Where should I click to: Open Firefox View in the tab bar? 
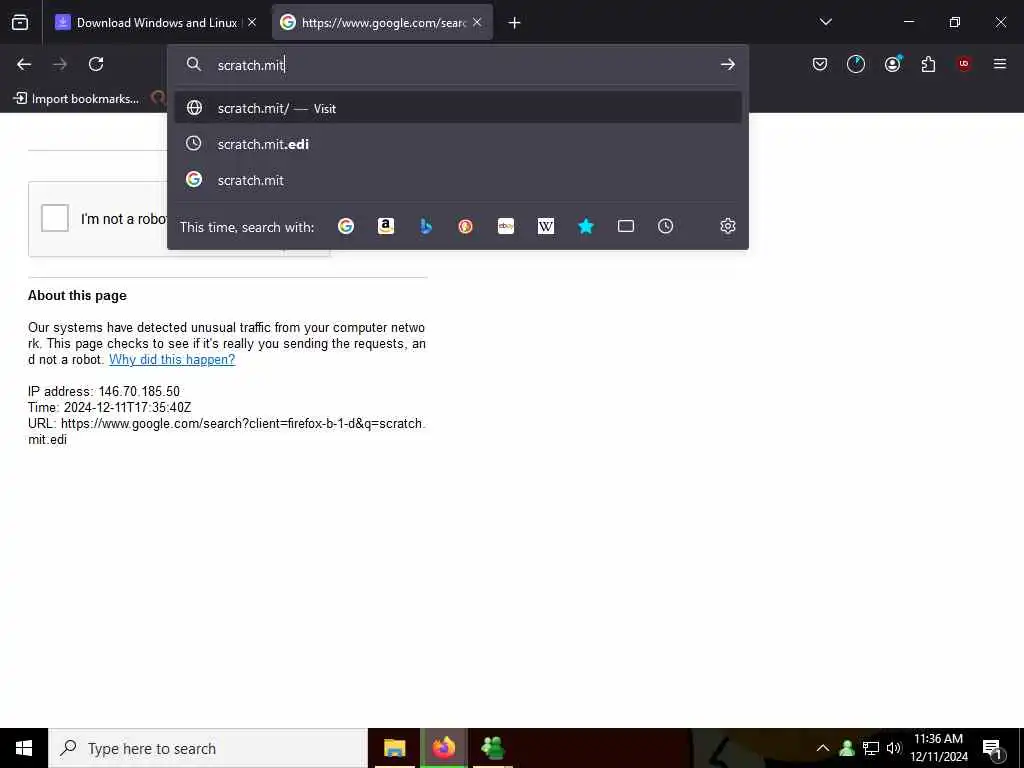(20, 23)
